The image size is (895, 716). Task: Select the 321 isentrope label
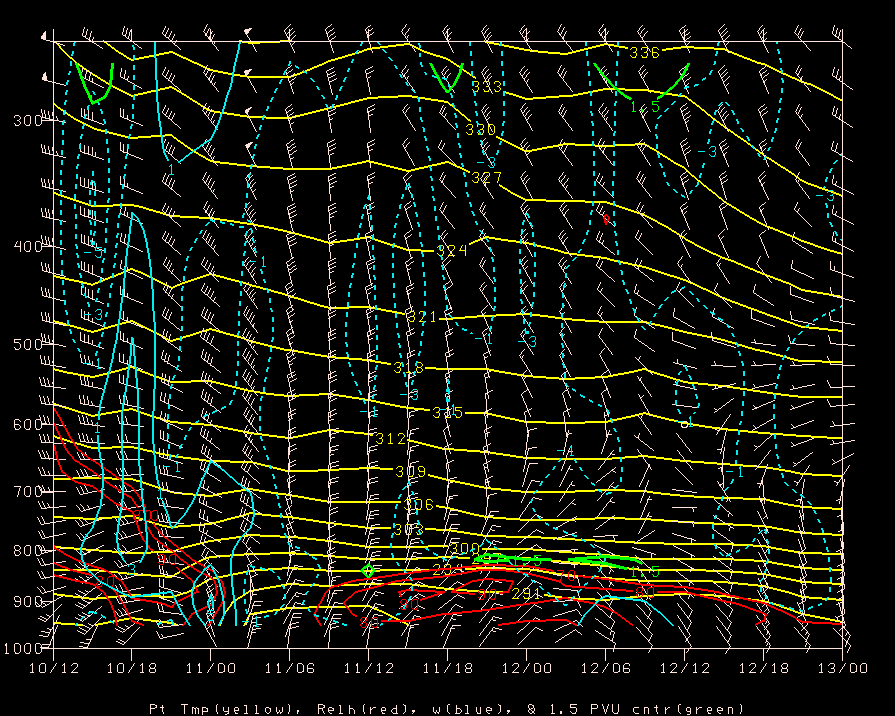(x=424, y=316)
